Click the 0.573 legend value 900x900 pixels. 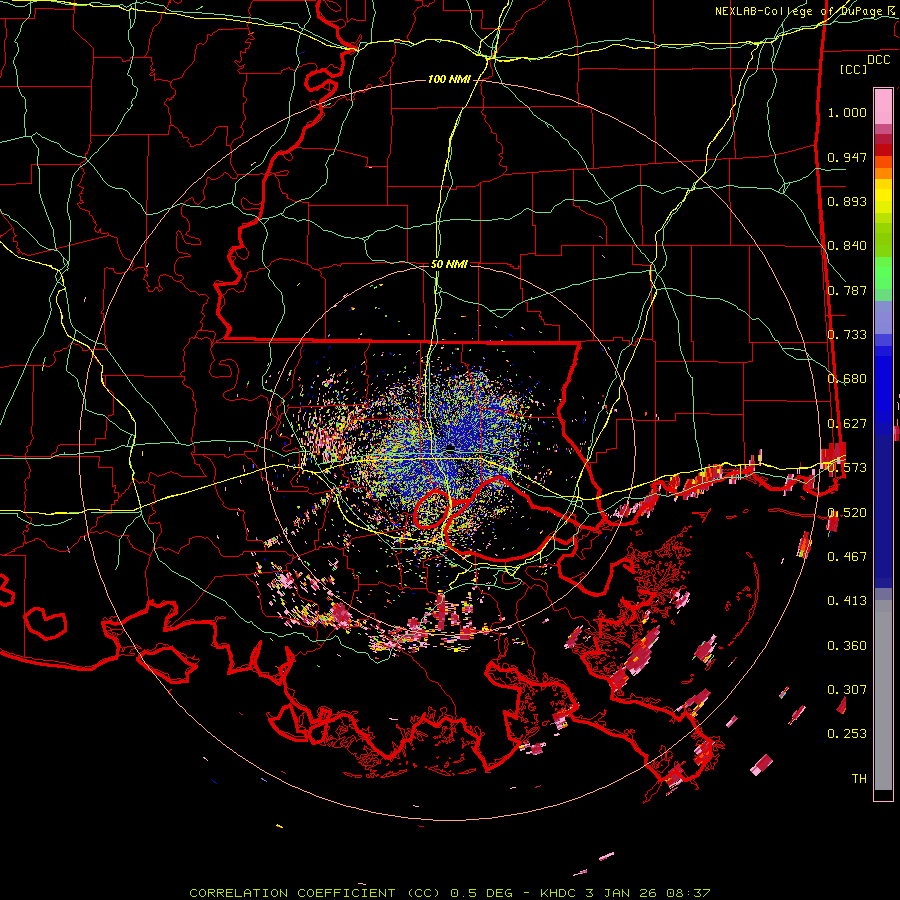pyautogui.click(x=847, y=468)
